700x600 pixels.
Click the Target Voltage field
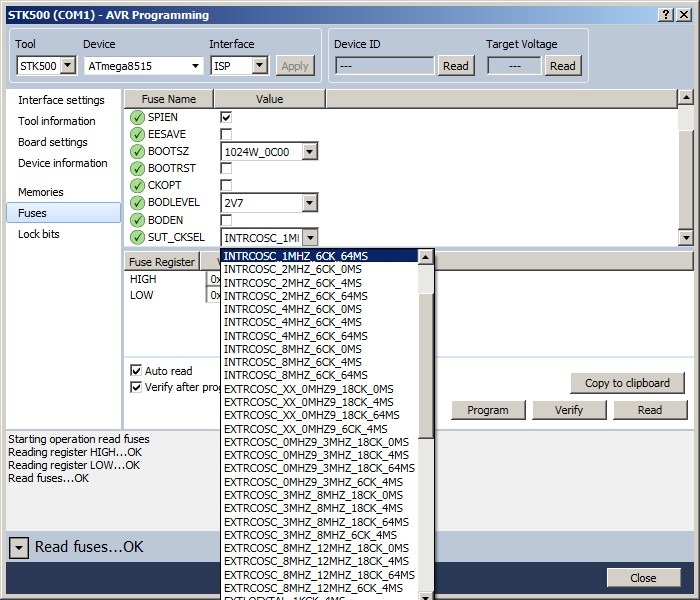pyautogui.click(x=514, y=66)
